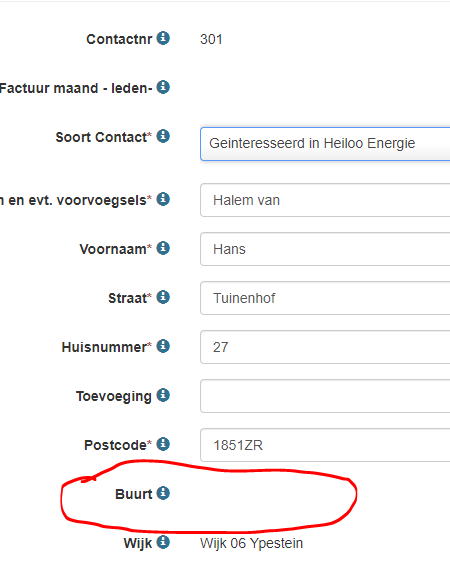Click the Straat field showing Tuinenhof
The image size is (450, 561).
pyautogui.click(x=325, y=298)
